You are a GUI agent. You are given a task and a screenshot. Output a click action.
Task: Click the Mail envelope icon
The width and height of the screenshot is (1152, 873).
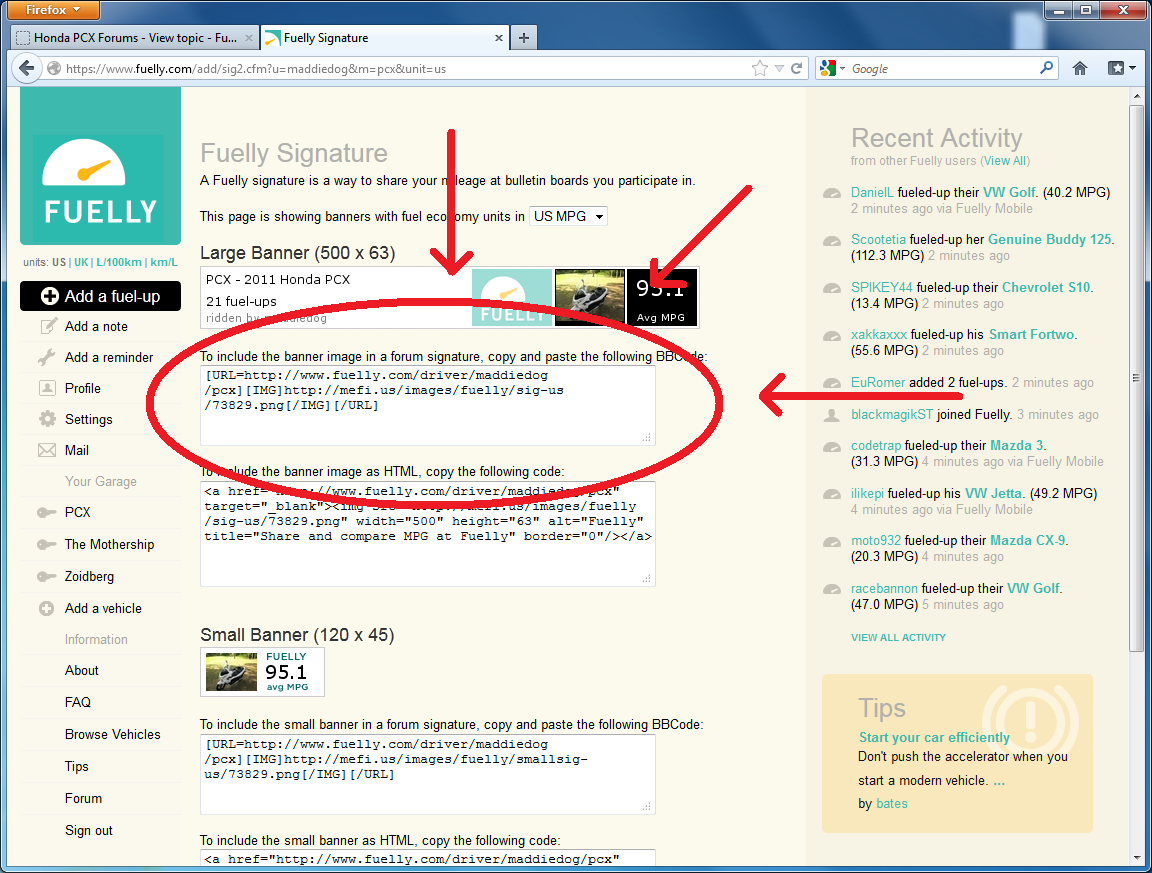(x=47, y=451)
